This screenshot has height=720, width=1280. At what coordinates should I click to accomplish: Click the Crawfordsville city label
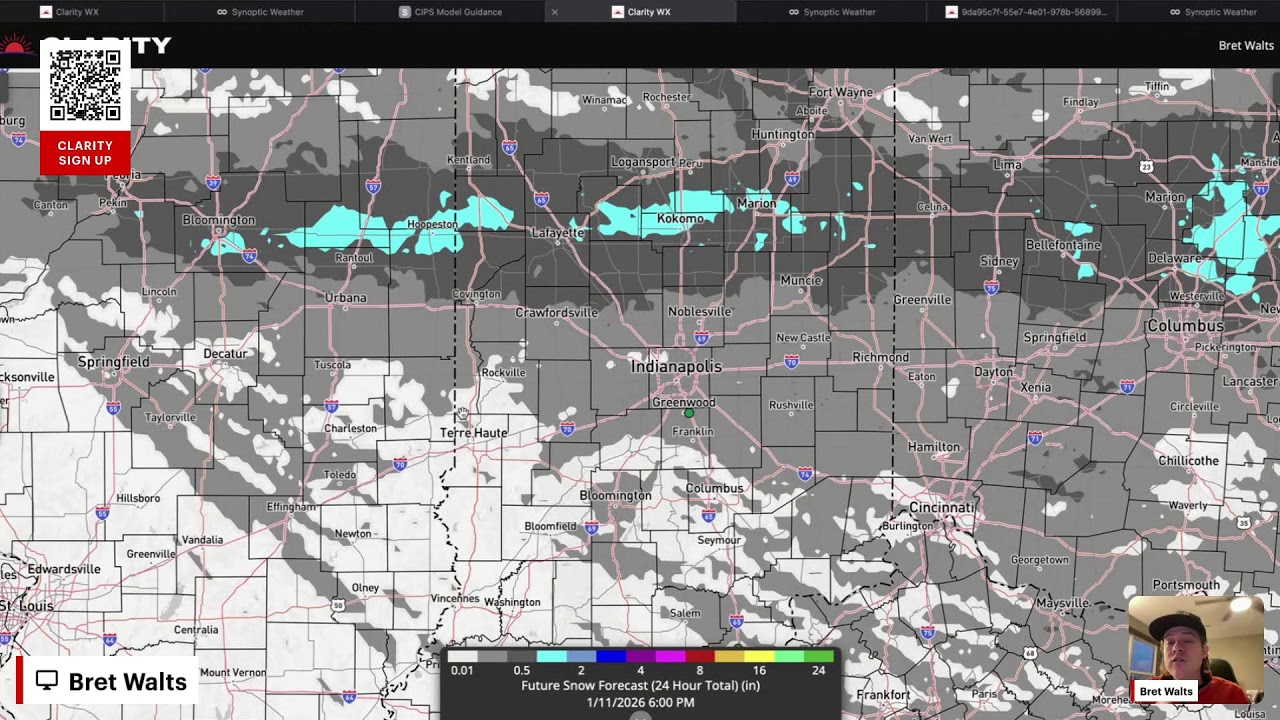pos(557,313)
